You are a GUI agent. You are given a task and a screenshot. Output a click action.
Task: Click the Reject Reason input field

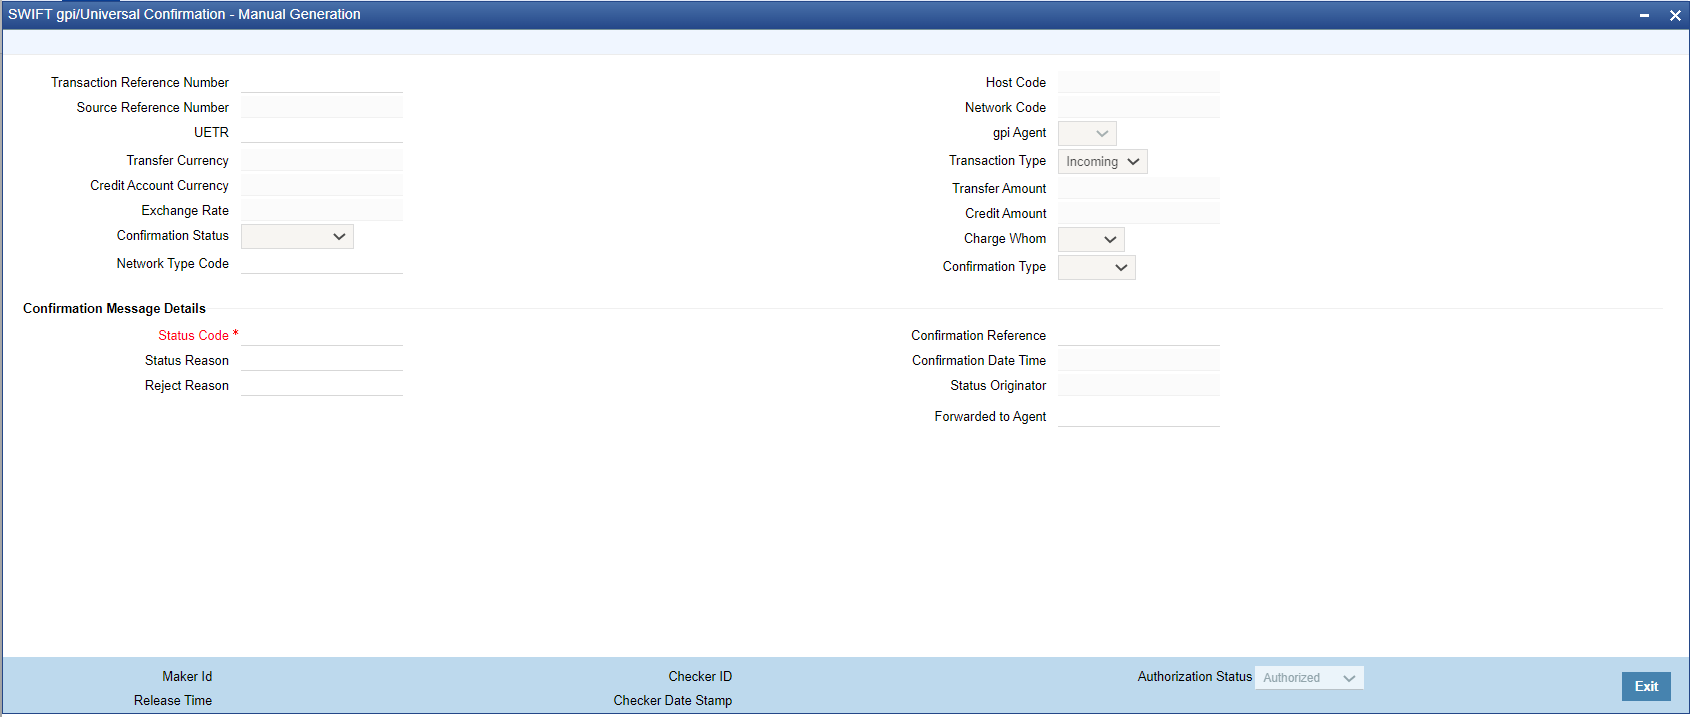[x=322, y=385]
